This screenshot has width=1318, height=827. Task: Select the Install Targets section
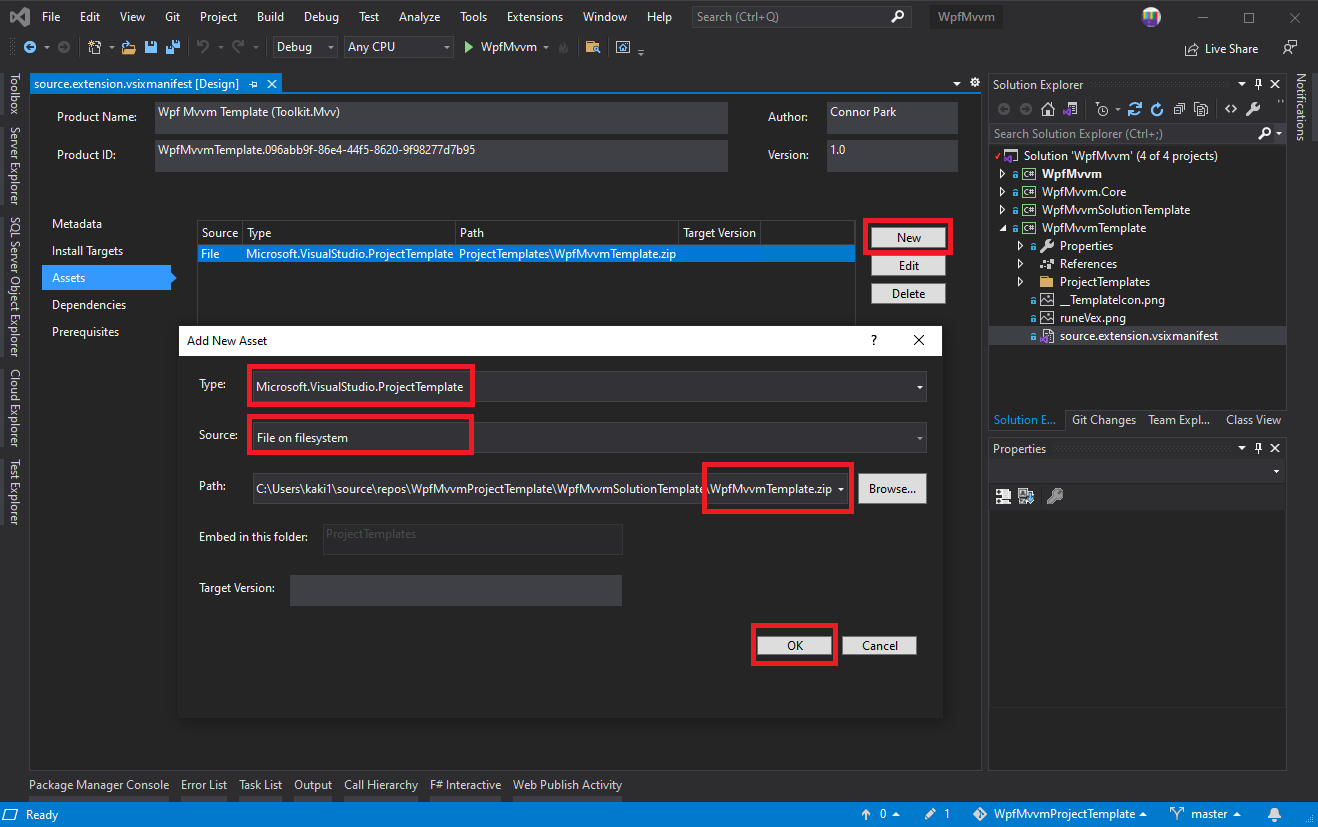[x=87, y=251]
